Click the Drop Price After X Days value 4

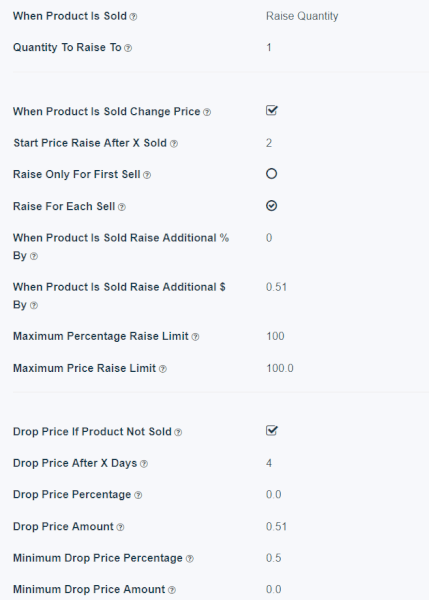269,463
